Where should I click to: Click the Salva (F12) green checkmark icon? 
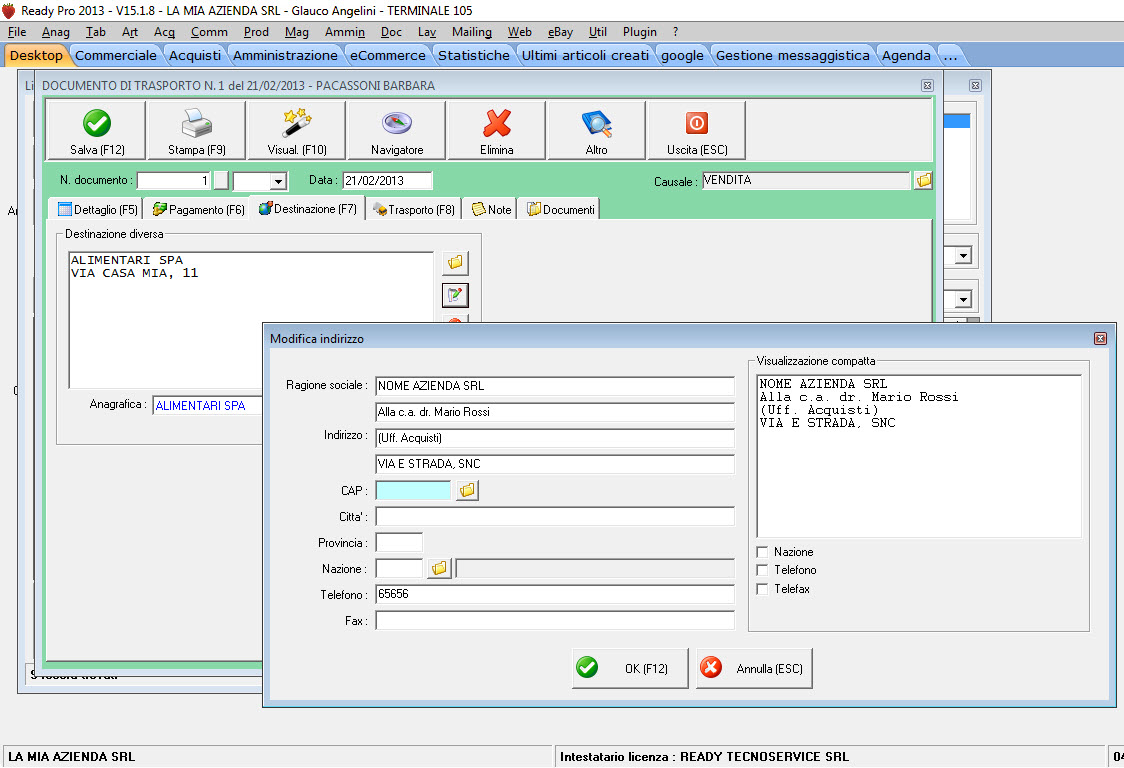point(97,123)
